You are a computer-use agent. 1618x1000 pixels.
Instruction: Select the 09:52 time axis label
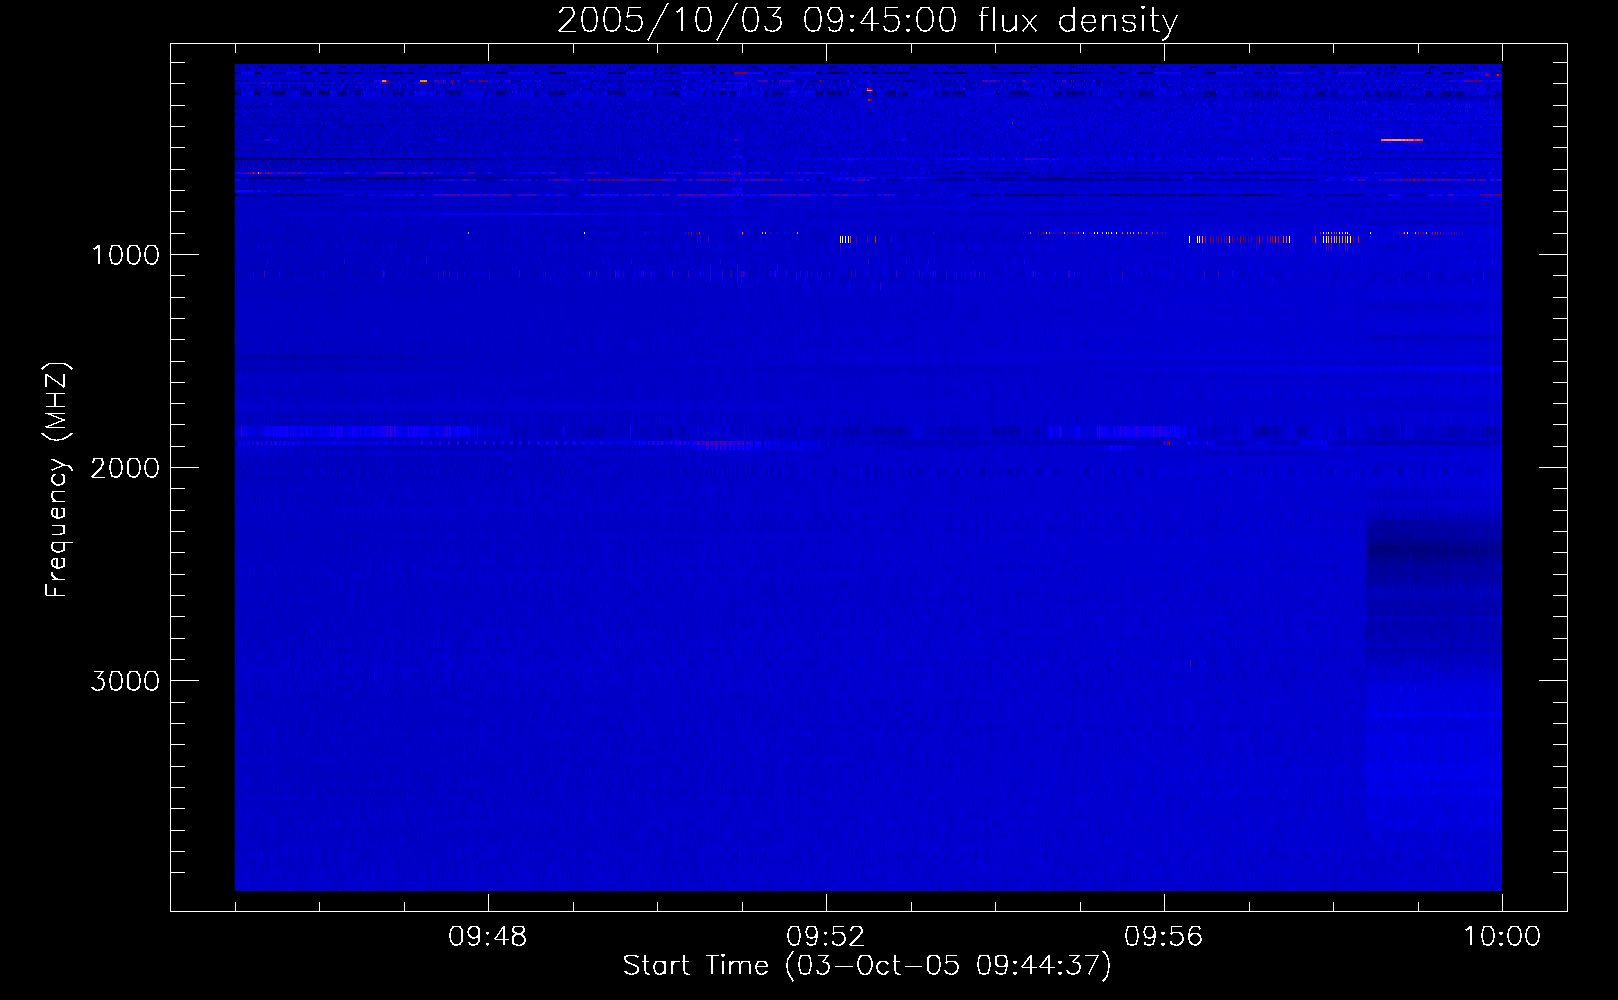coord(825,937)
